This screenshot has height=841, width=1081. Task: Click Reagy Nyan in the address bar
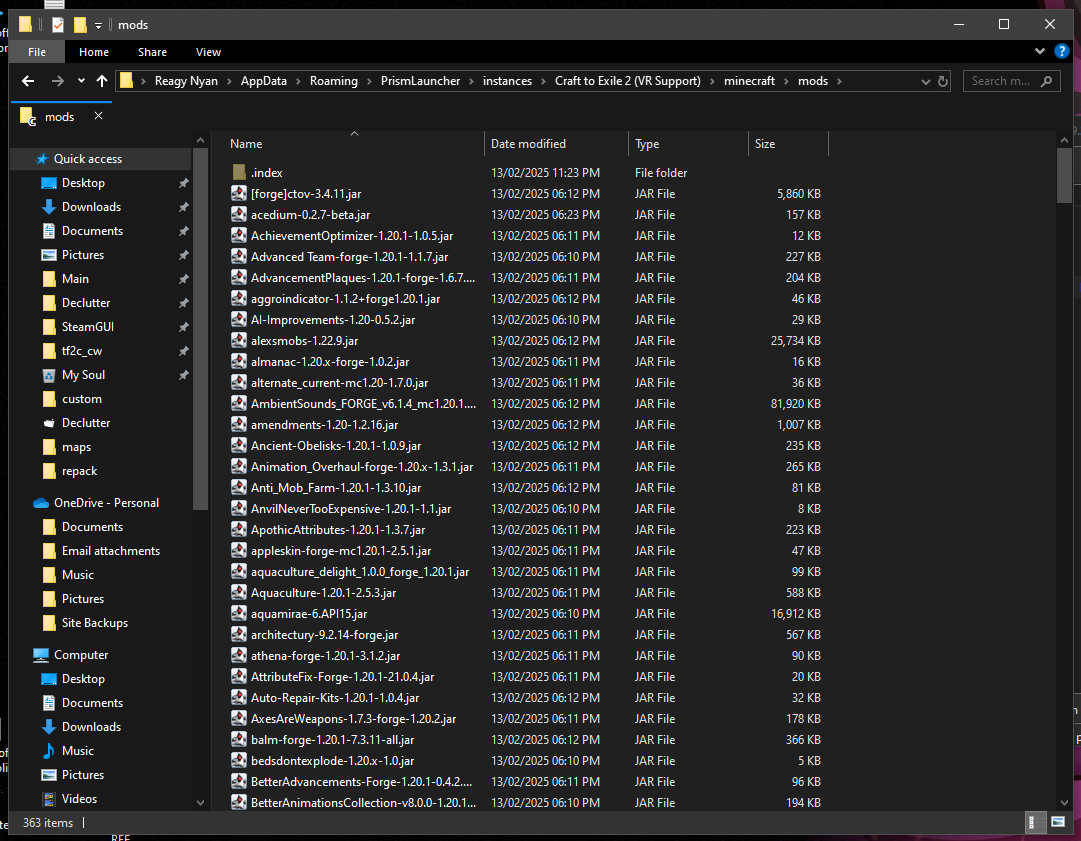(186, 81)
